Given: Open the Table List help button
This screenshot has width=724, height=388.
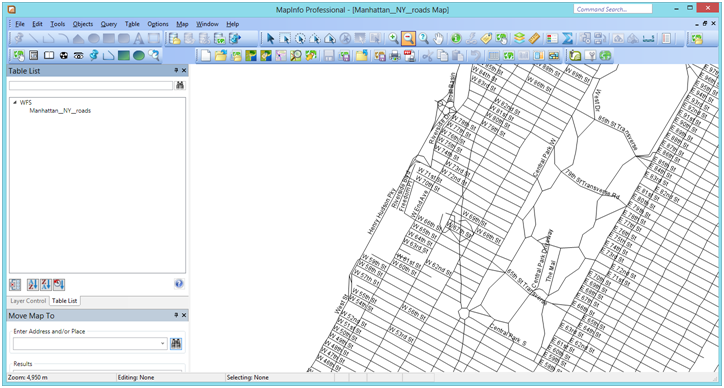Looking at the screenshot, I should pos(179,284).
